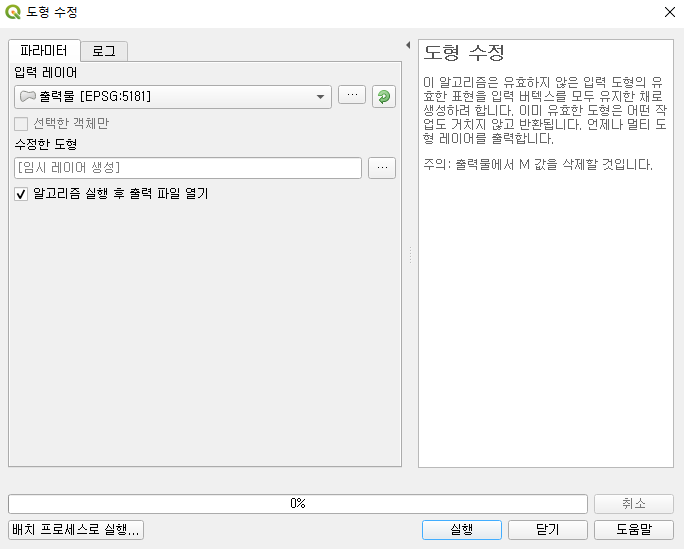Click the 취소 button

point(634,504)
